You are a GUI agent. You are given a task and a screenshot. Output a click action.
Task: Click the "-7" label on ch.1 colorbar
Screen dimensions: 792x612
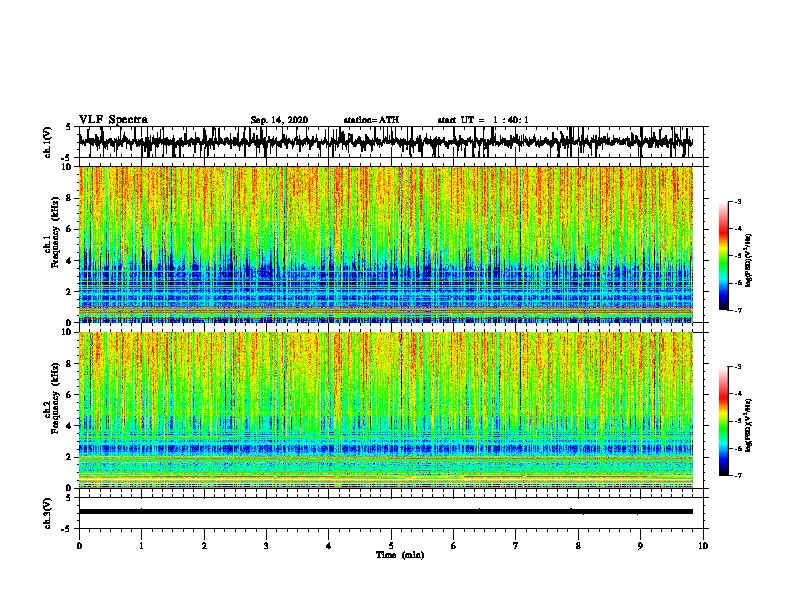tap(738, 310)
